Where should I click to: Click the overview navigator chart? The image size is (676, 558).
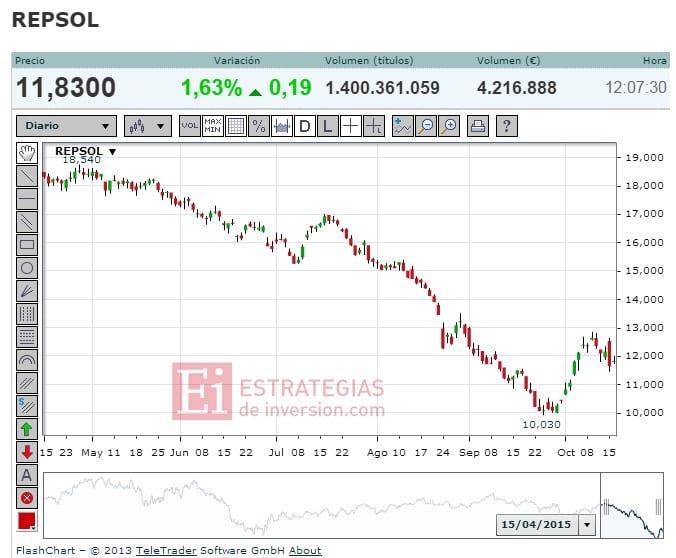coord(354,505)
